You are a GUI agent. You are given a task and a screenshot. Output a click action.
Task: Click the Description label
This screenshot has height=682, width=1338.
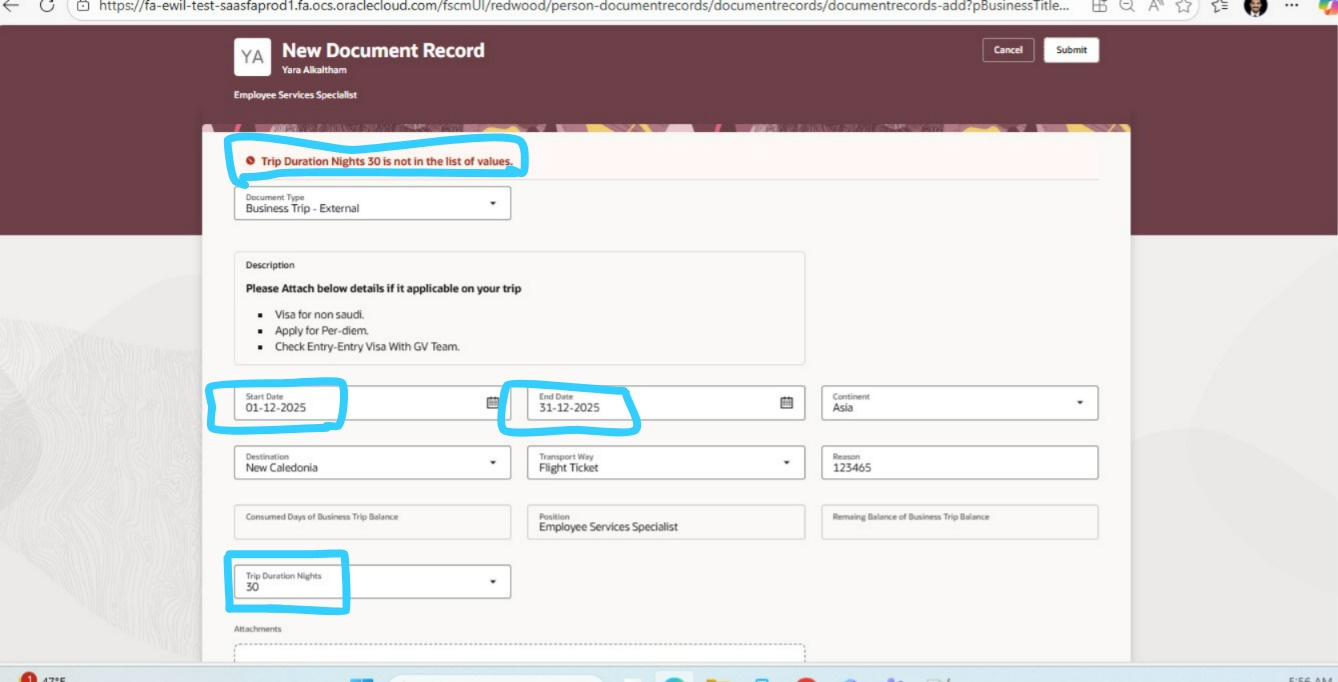pos(270,265)
